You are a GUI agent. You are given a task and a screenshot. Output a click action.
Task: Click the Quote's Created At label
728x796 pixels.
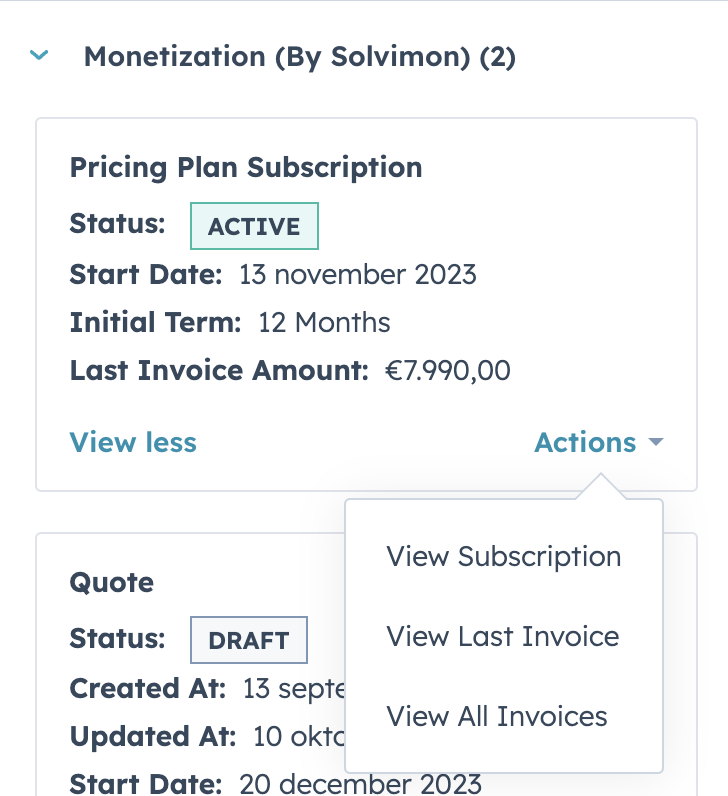[148, 689]
